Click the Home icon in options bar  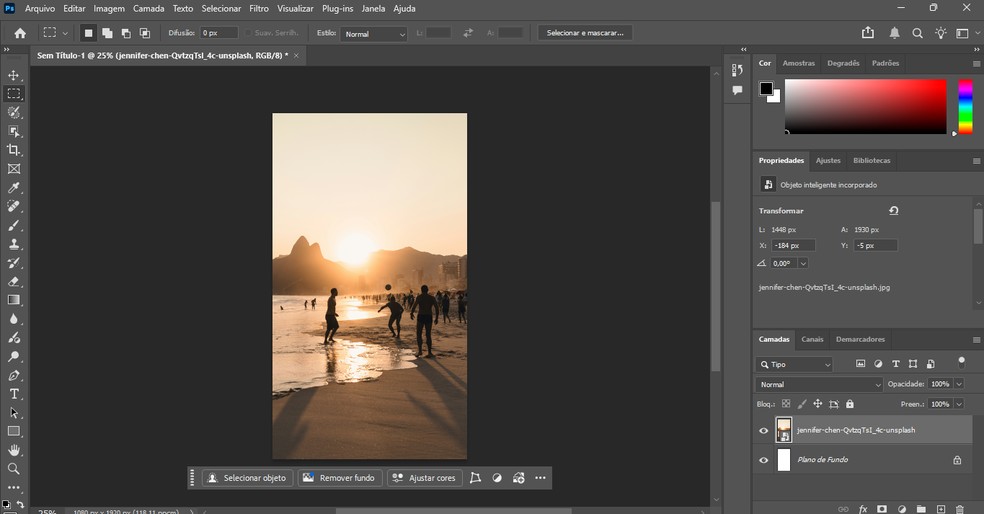tap(20, 33)
